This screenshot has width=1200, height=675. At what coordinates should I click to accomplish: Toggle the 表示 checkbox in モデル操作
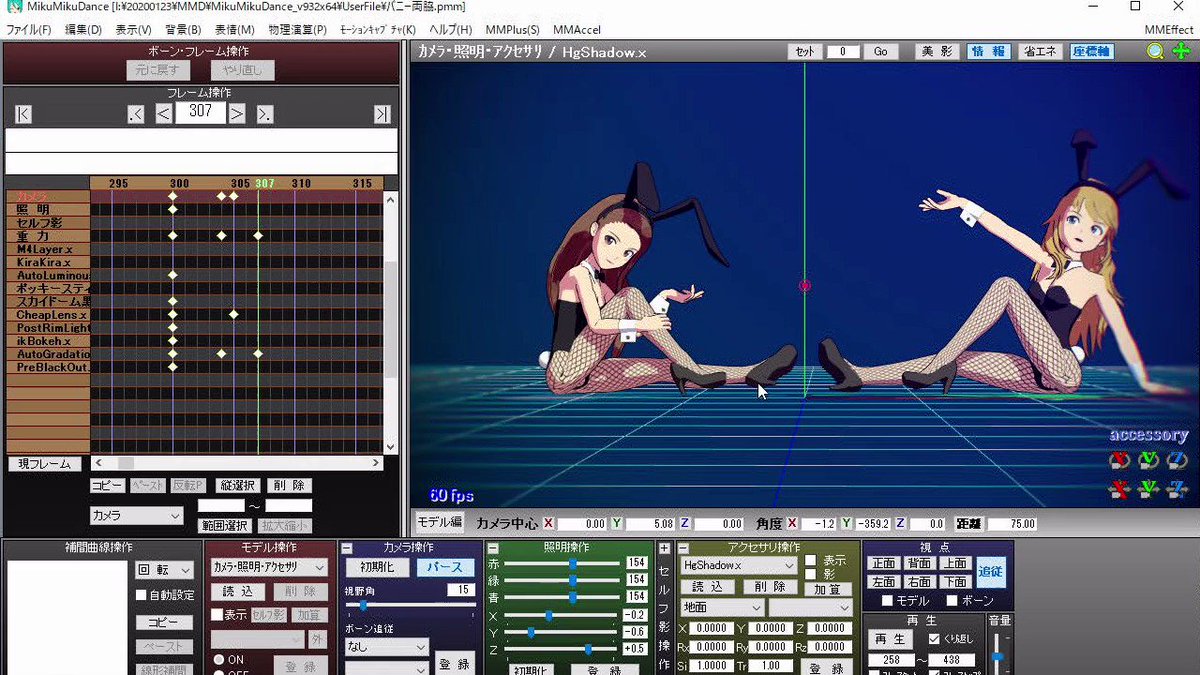click(x=217, y=614)
